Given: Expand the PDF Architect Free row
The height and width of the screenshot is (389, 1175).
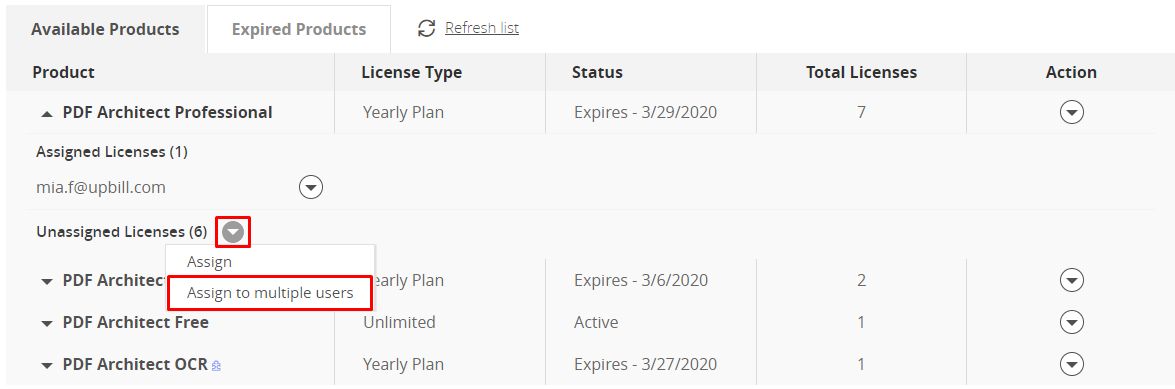Looking at the screenshot, I should pos(47,324).
